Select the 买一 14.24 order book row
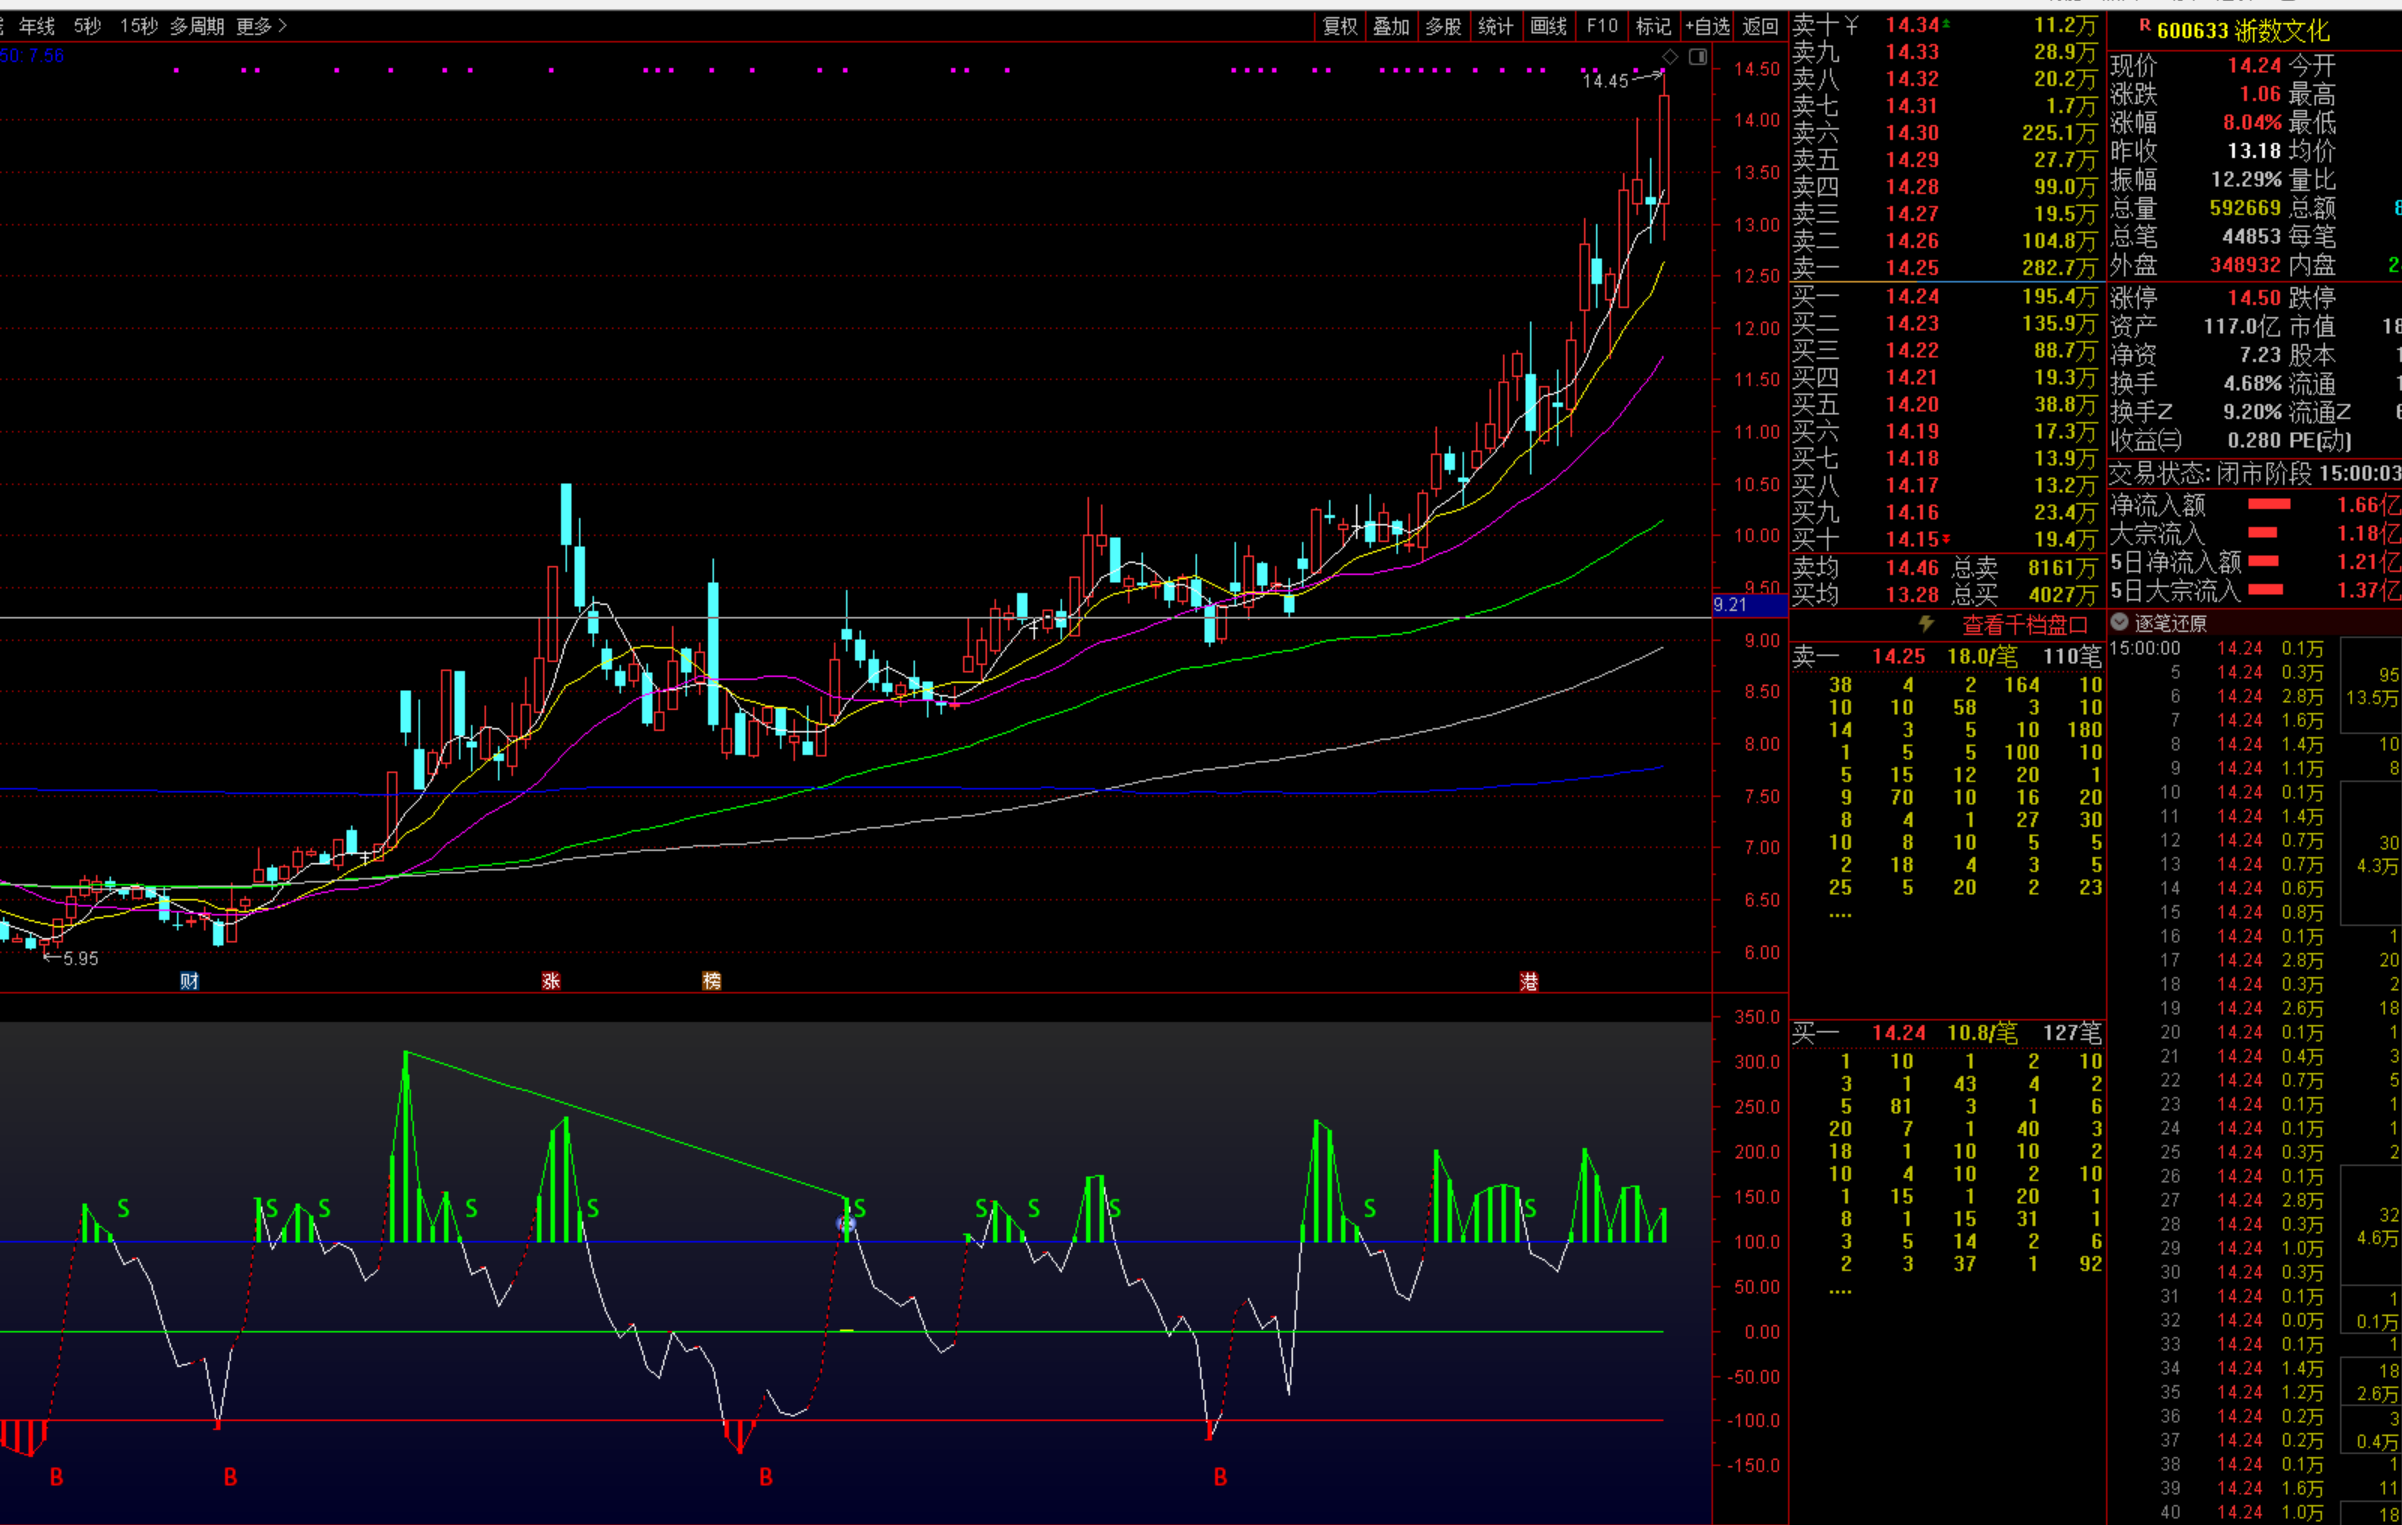This screenshot has width=2402, height=1525. click(x=1945, y=296)
